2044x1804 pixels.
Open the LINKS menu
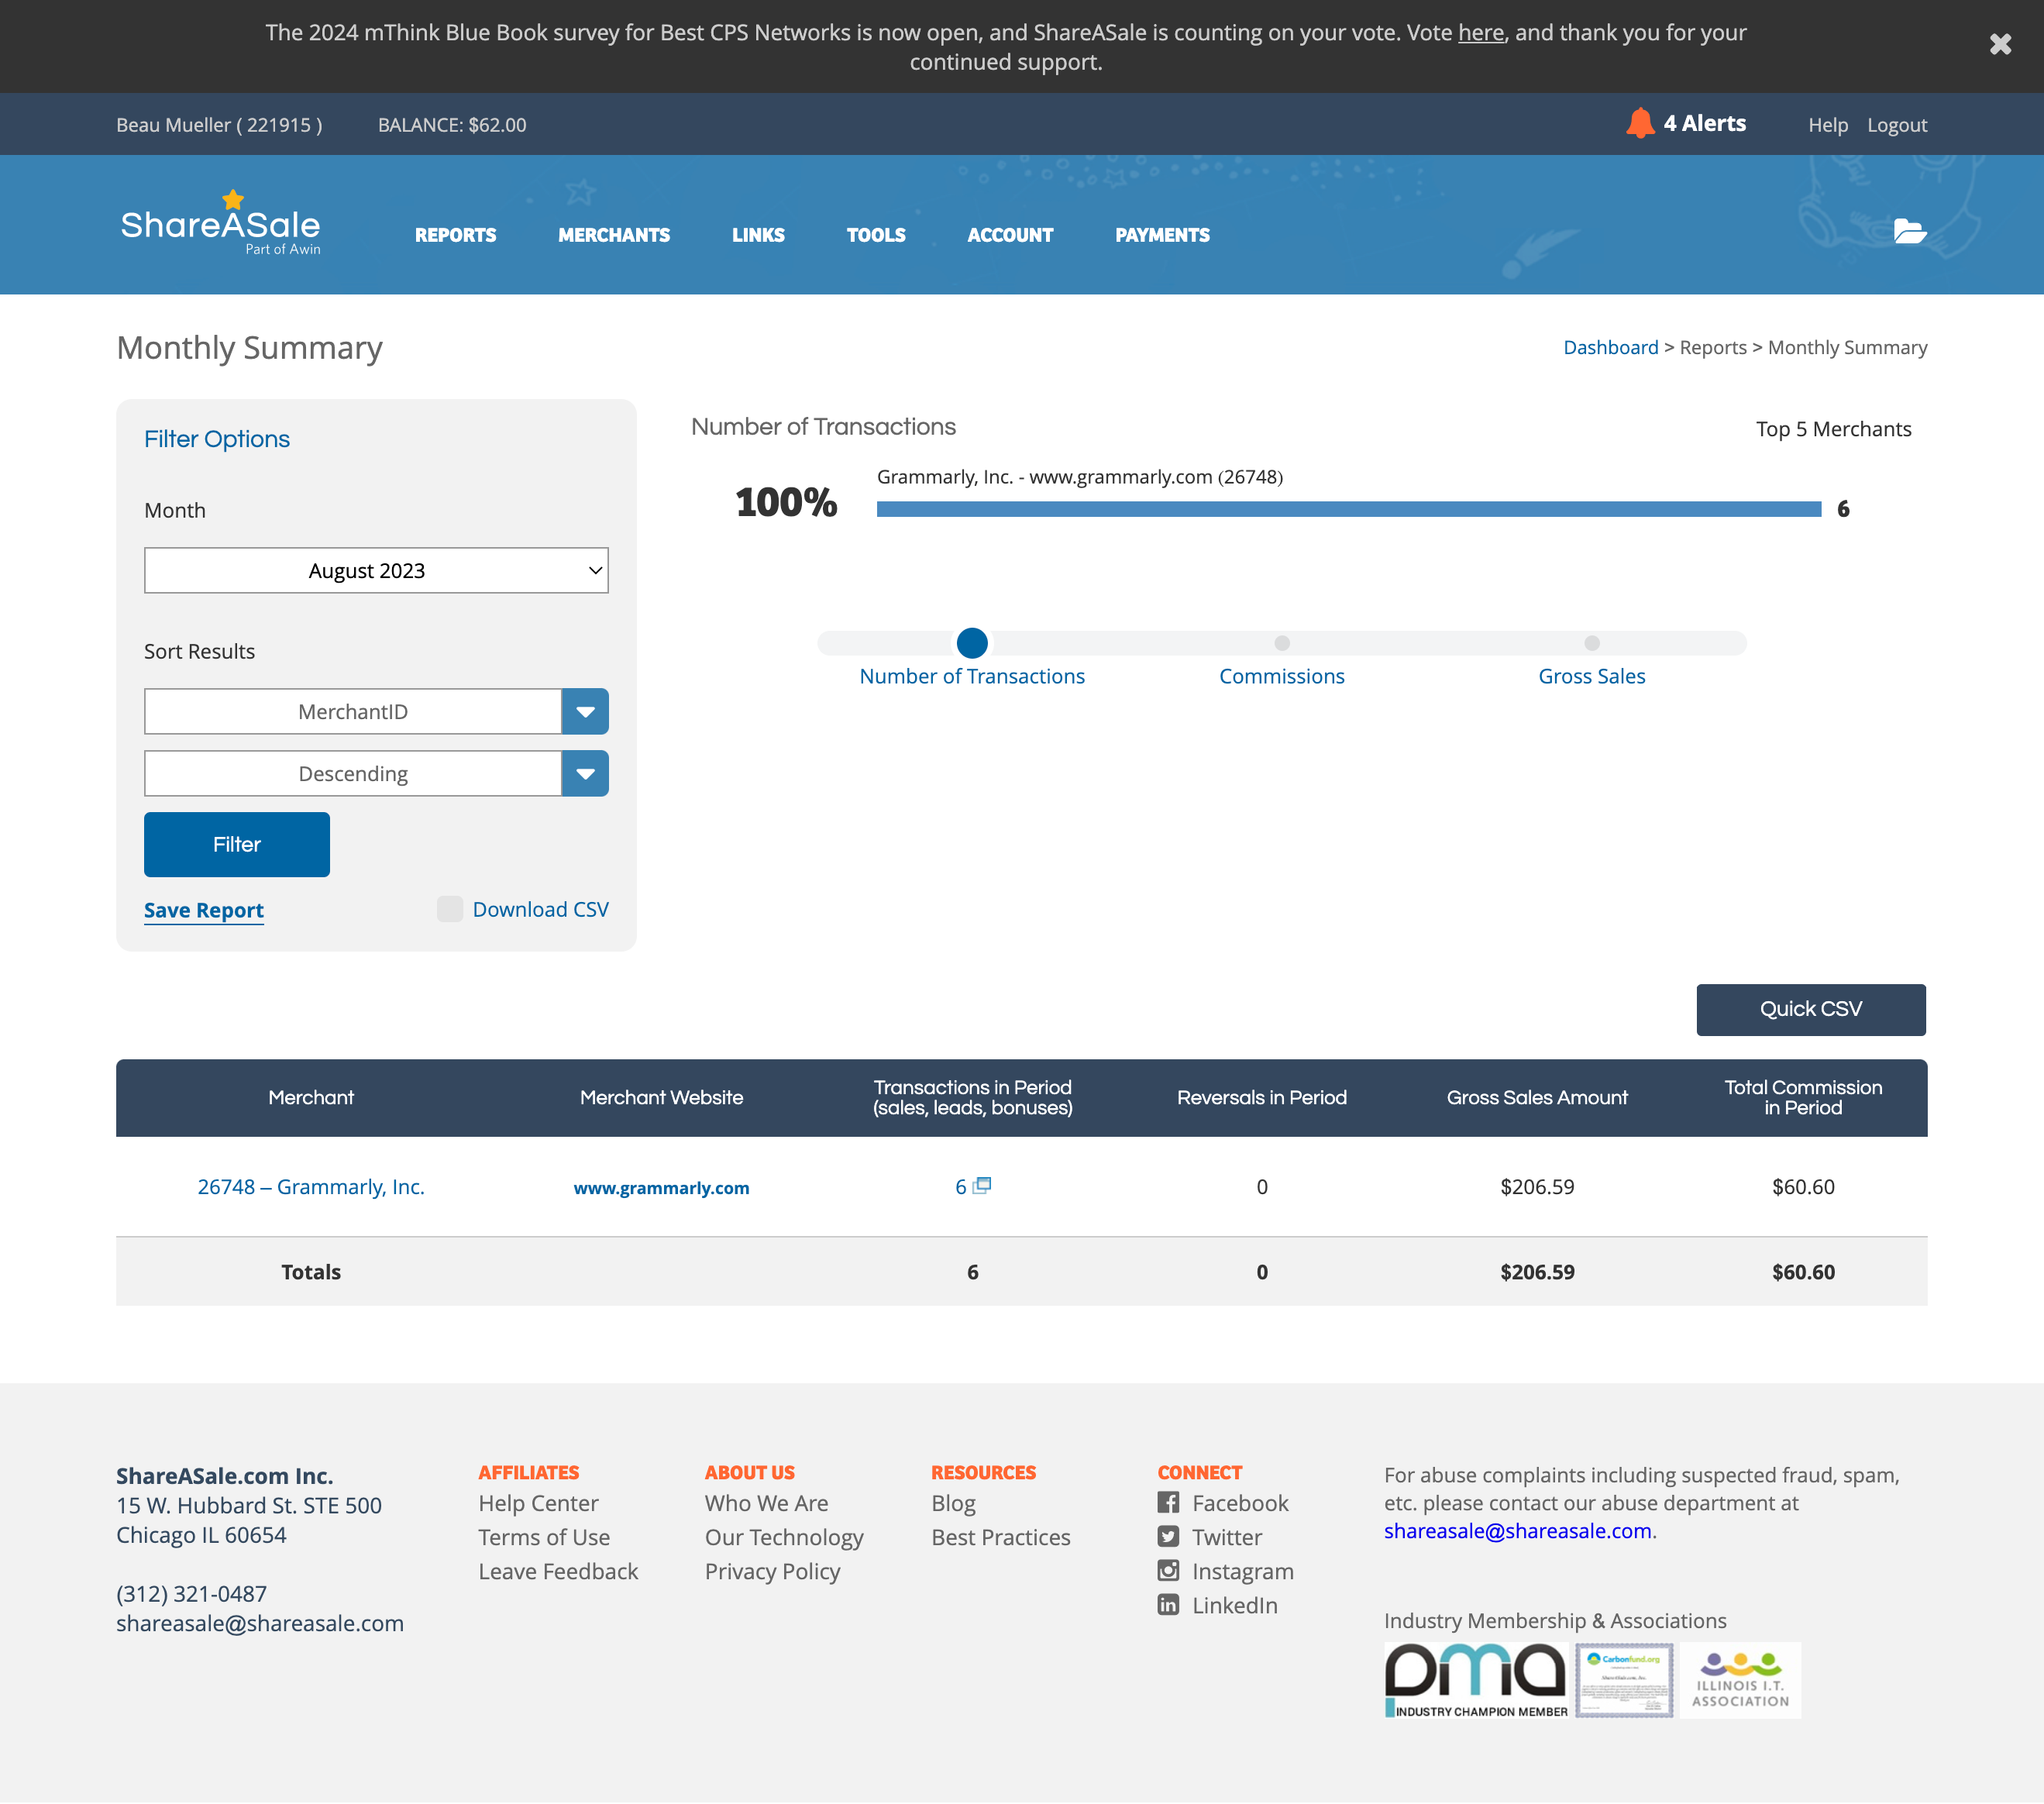[758, 235]
